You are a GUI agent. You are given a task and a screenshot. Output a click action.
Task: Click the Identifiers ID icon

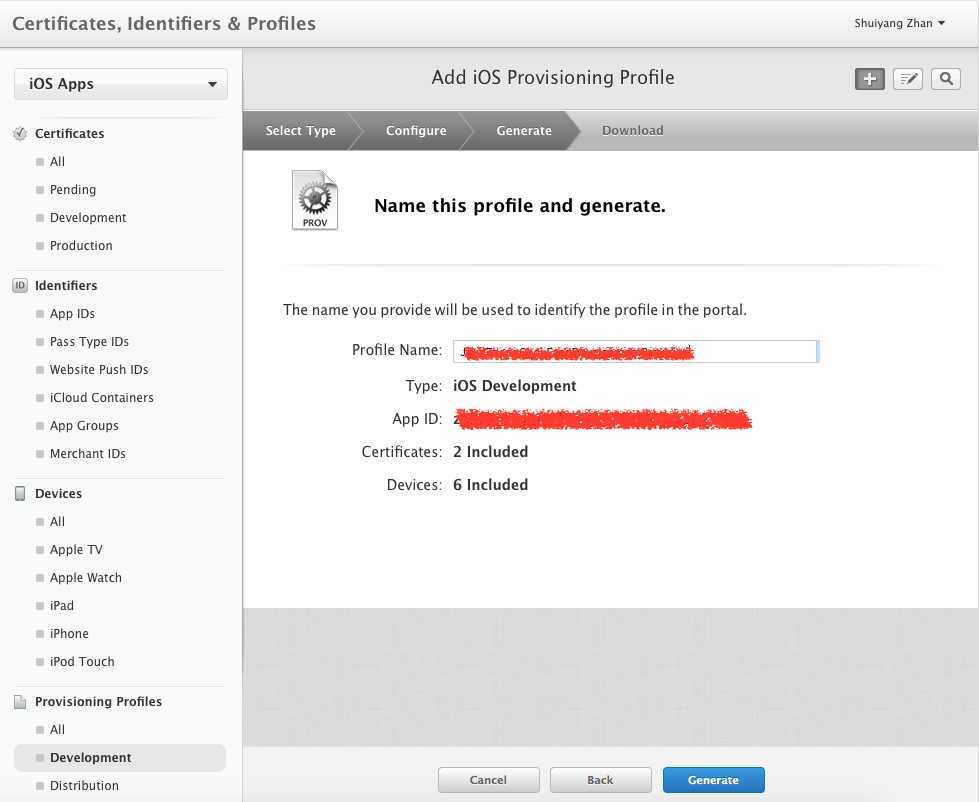(x=20, y=285)
